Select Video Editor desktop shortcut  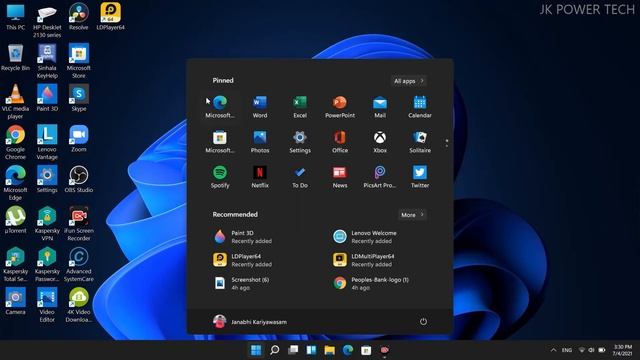tap(47, 304)
